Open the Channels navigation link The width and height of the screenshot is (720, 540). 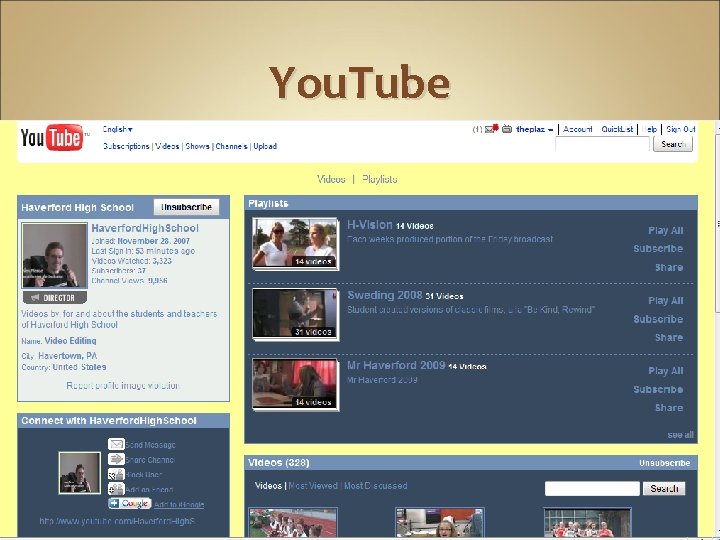pyautogui.click(x=231, y=146)
